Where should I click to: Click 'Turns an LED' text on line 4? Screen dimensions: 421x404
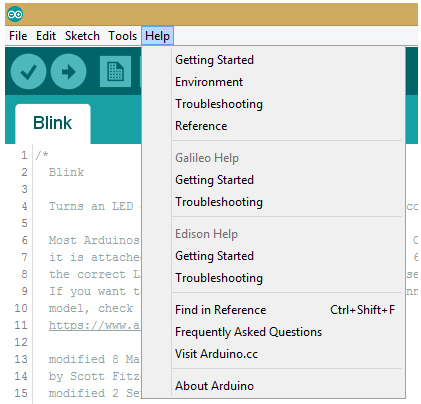(x=91, y=206)
